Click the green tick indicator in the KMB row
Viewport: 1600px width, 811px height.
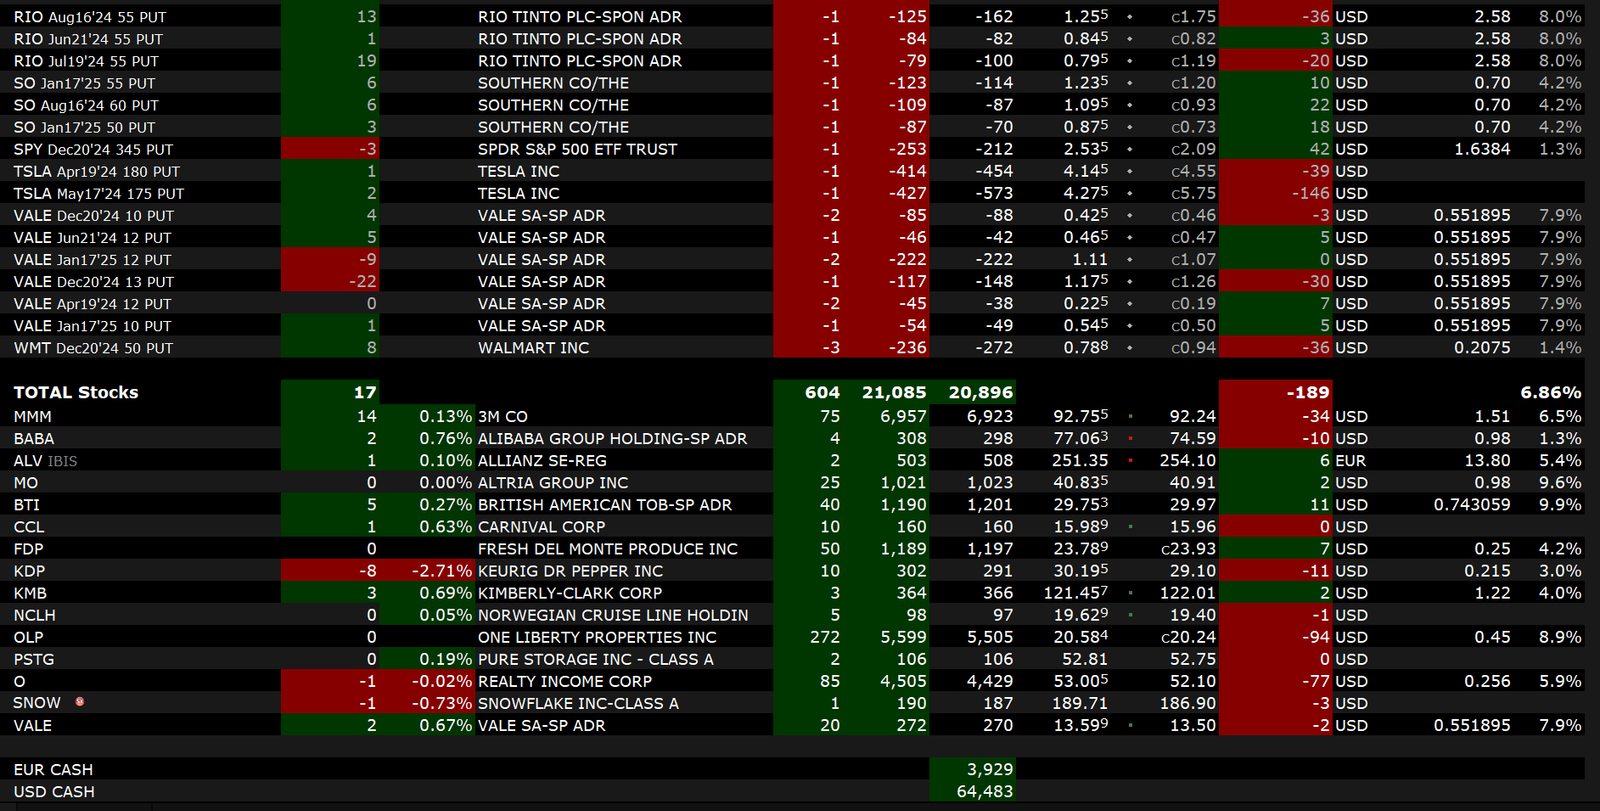(1131, 593)
